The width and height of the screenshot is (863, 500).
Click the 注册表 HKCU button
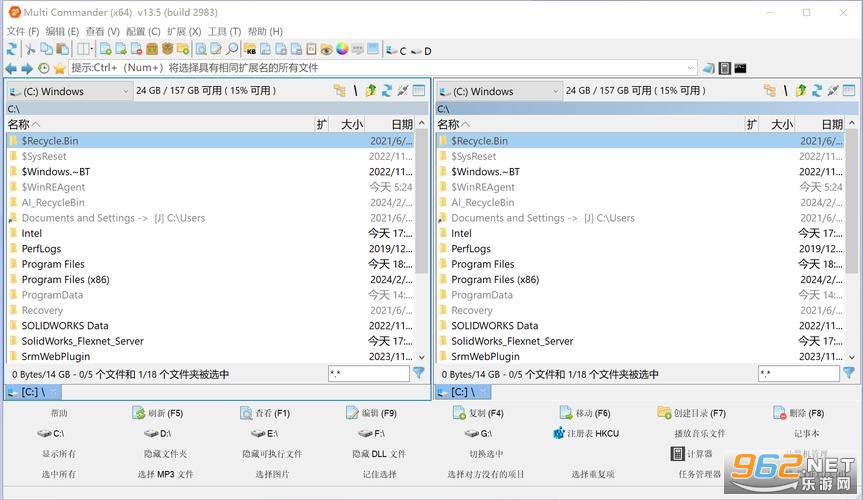pos(586,433)
